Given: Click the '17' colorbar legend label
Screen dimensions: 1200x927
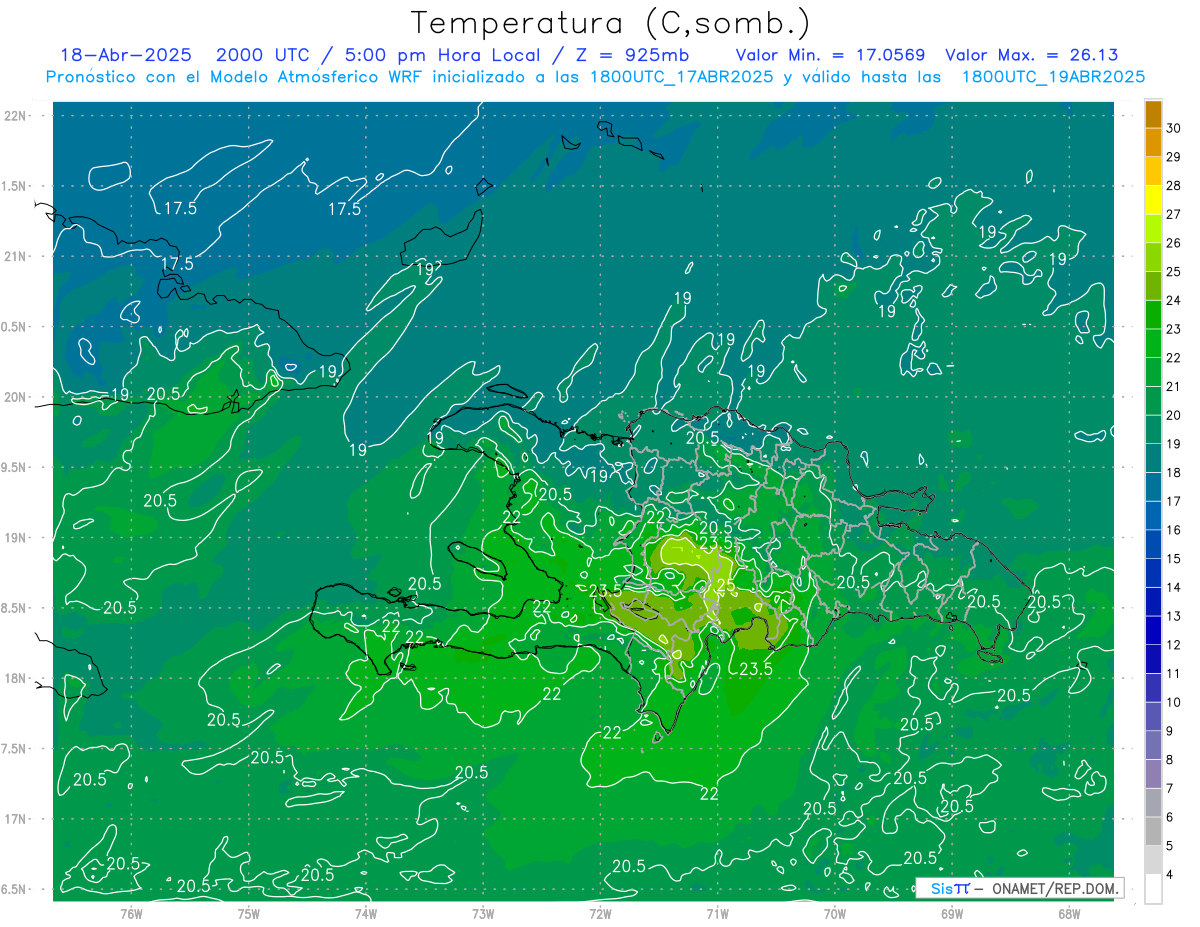Looking at the screenshot, I should (x=1174, y=500).
